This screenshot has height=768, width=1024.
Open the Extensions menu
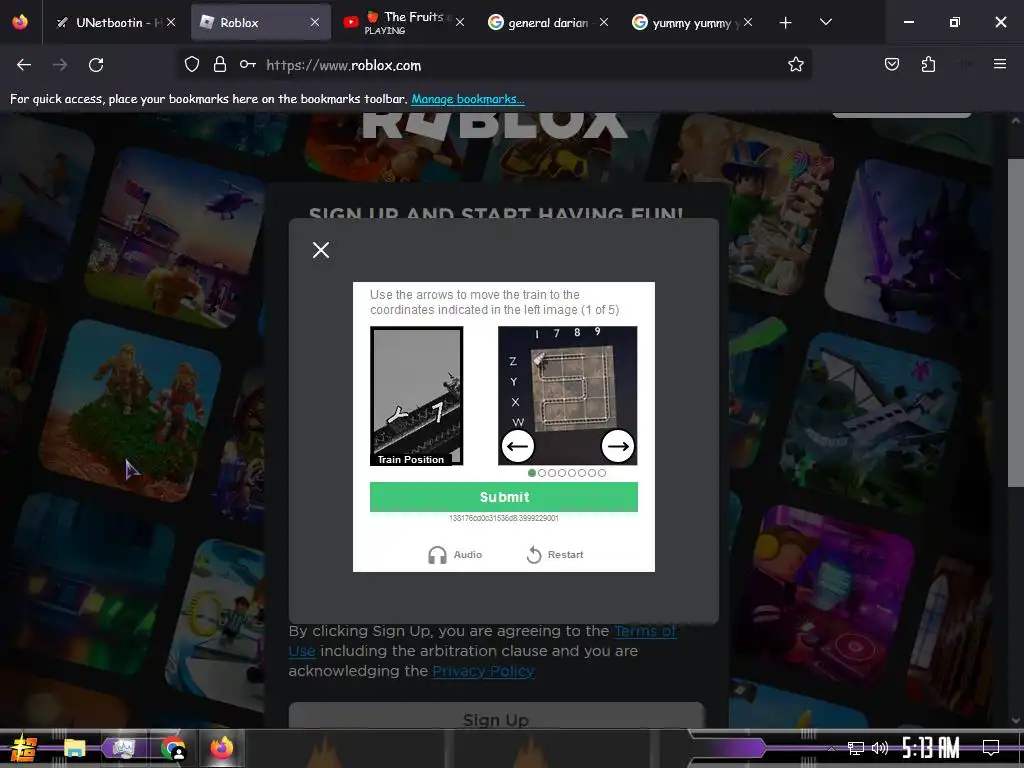coord(928,65)
